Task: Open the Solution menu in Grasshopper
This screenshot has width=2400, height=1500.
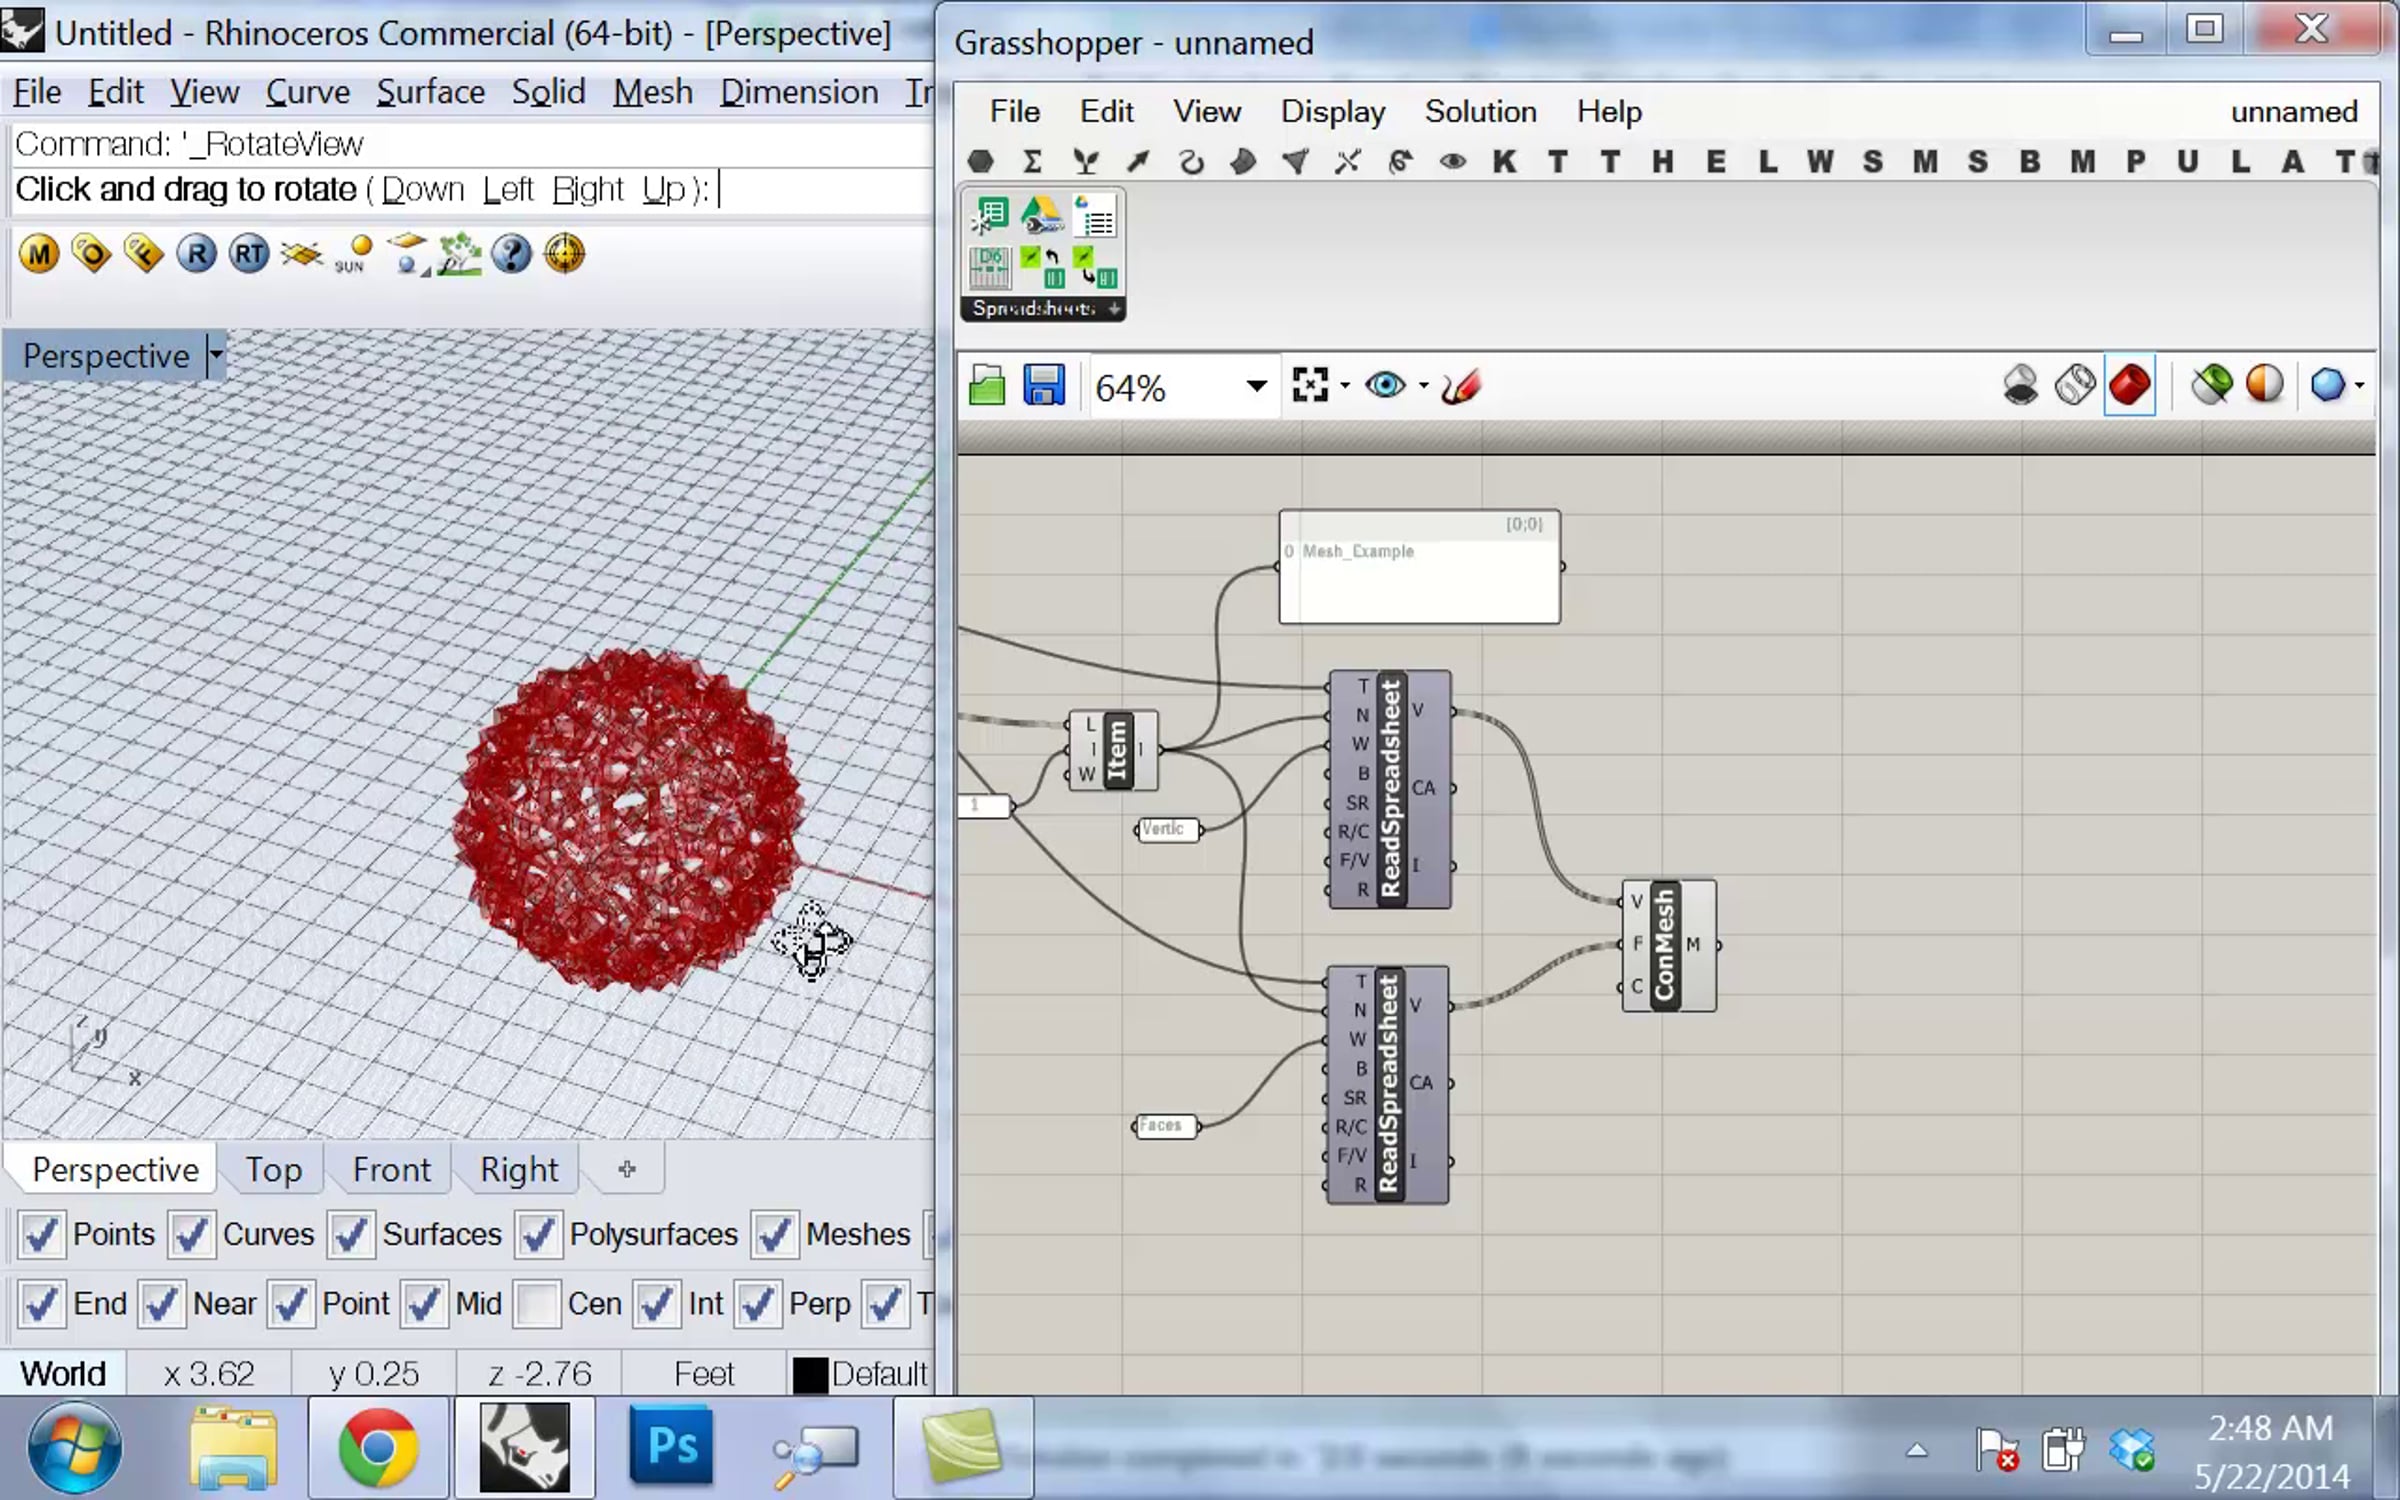Action: point(1480,111)
